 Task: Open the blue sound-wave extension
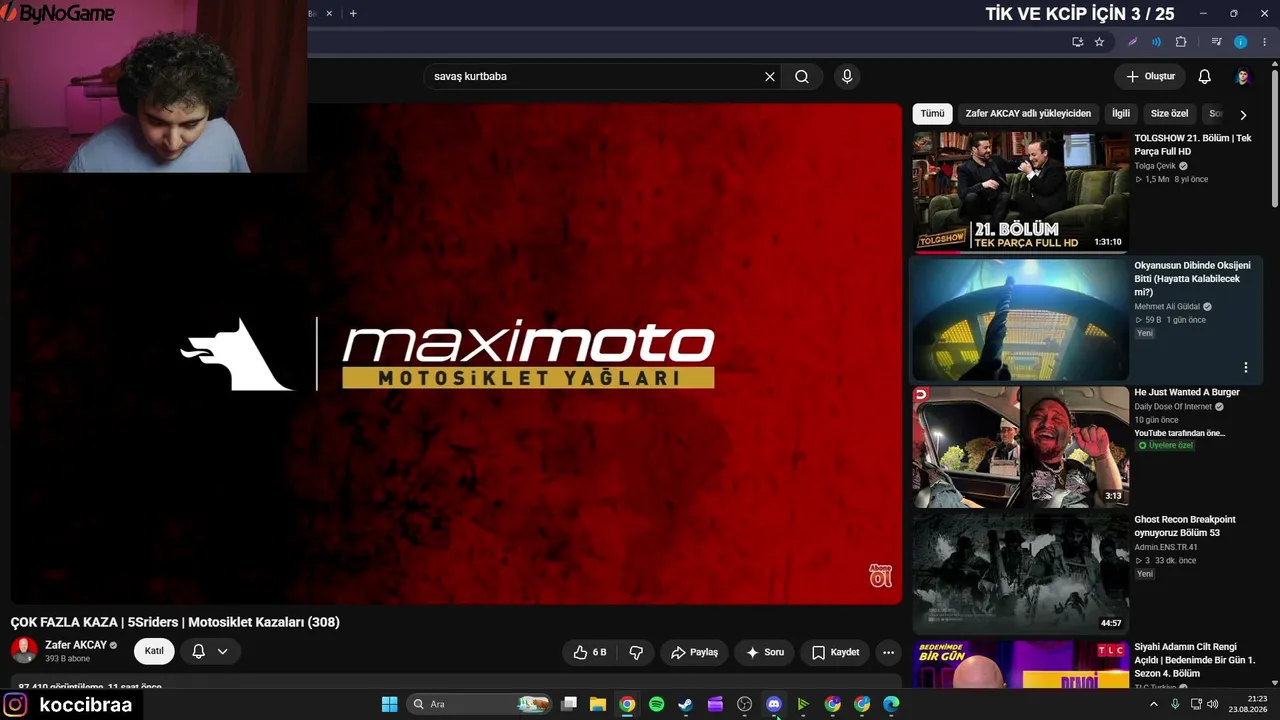pyautogui.click(x=1157, y=42)
